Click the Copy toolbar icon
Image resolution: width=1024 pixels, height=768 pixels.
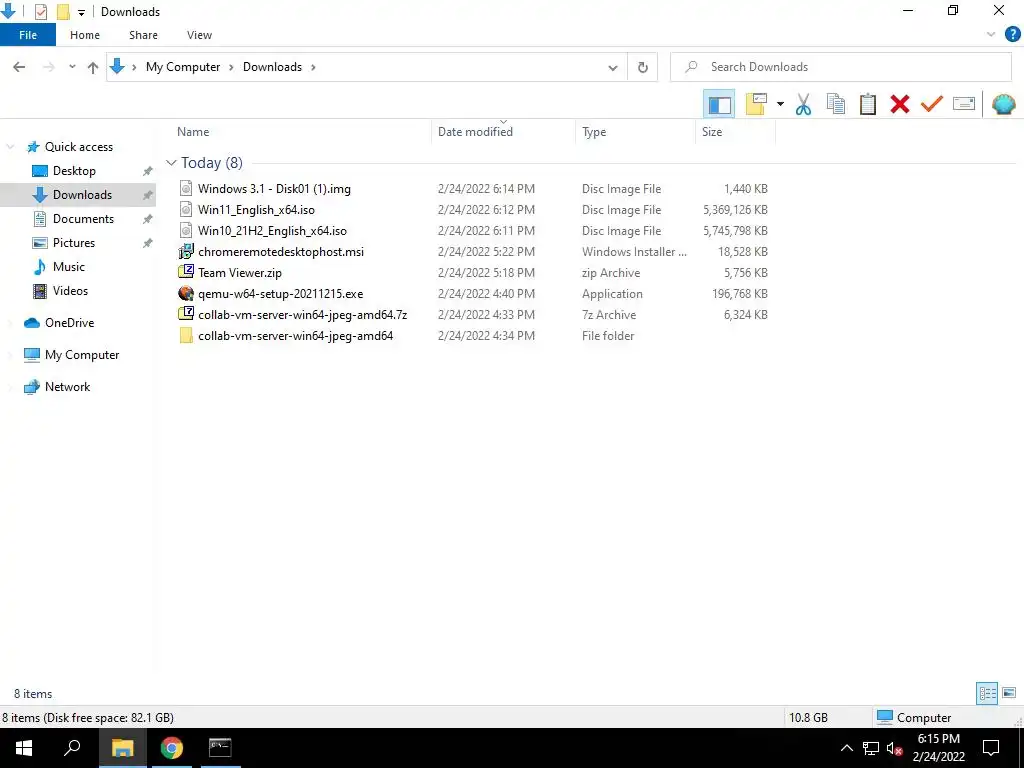click(835, 104)
